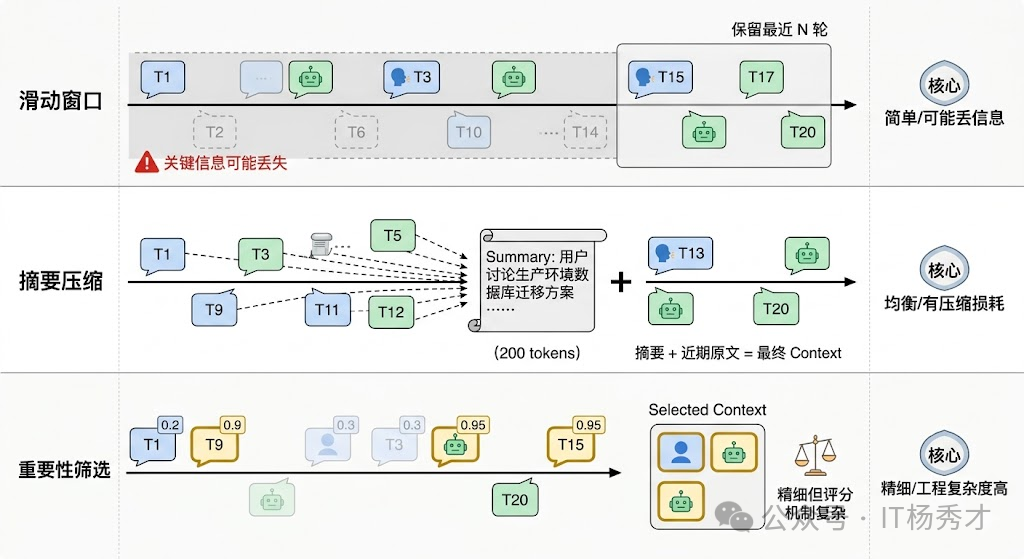1024x559 pixels.
Task: Click 摘要 + 近期原文 = 最终 Context text
Action: (x=738, y=353)
